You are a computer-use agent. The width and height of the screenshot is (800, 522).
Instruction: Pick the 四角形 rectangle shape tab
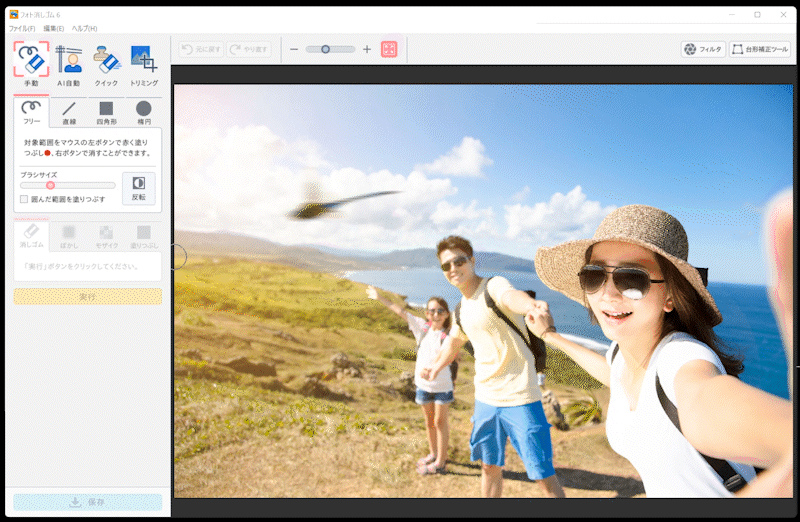coord(106,112)
